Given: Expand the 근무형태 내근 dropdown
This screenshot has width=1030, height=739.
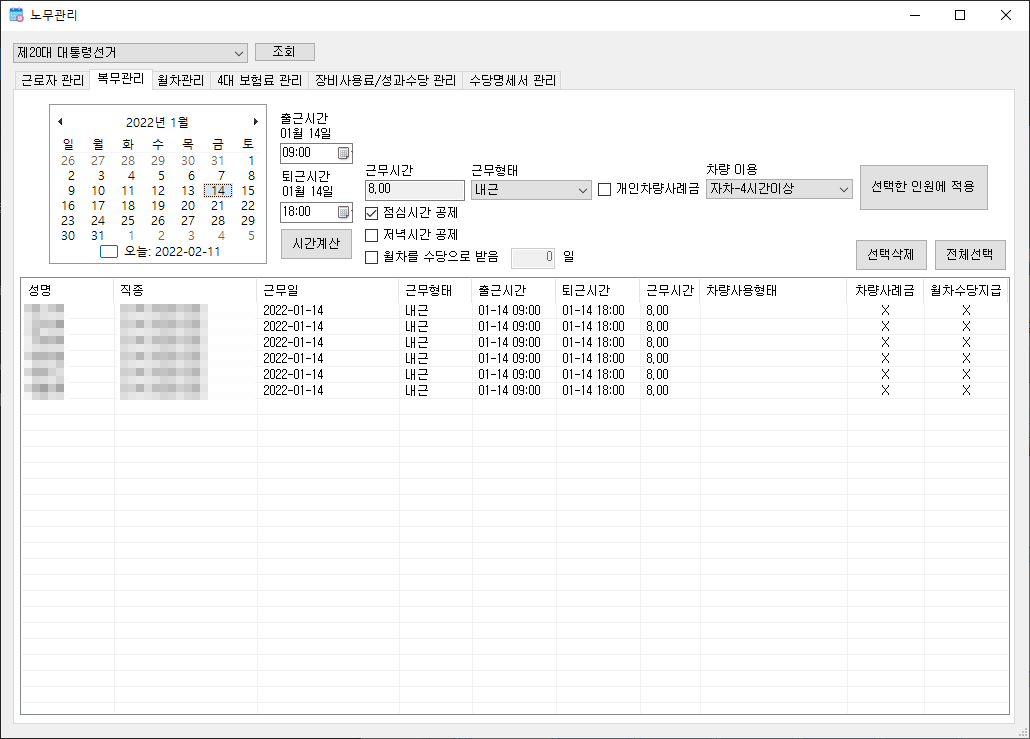Looking at the screenshot, I should [x=531, y=190].
